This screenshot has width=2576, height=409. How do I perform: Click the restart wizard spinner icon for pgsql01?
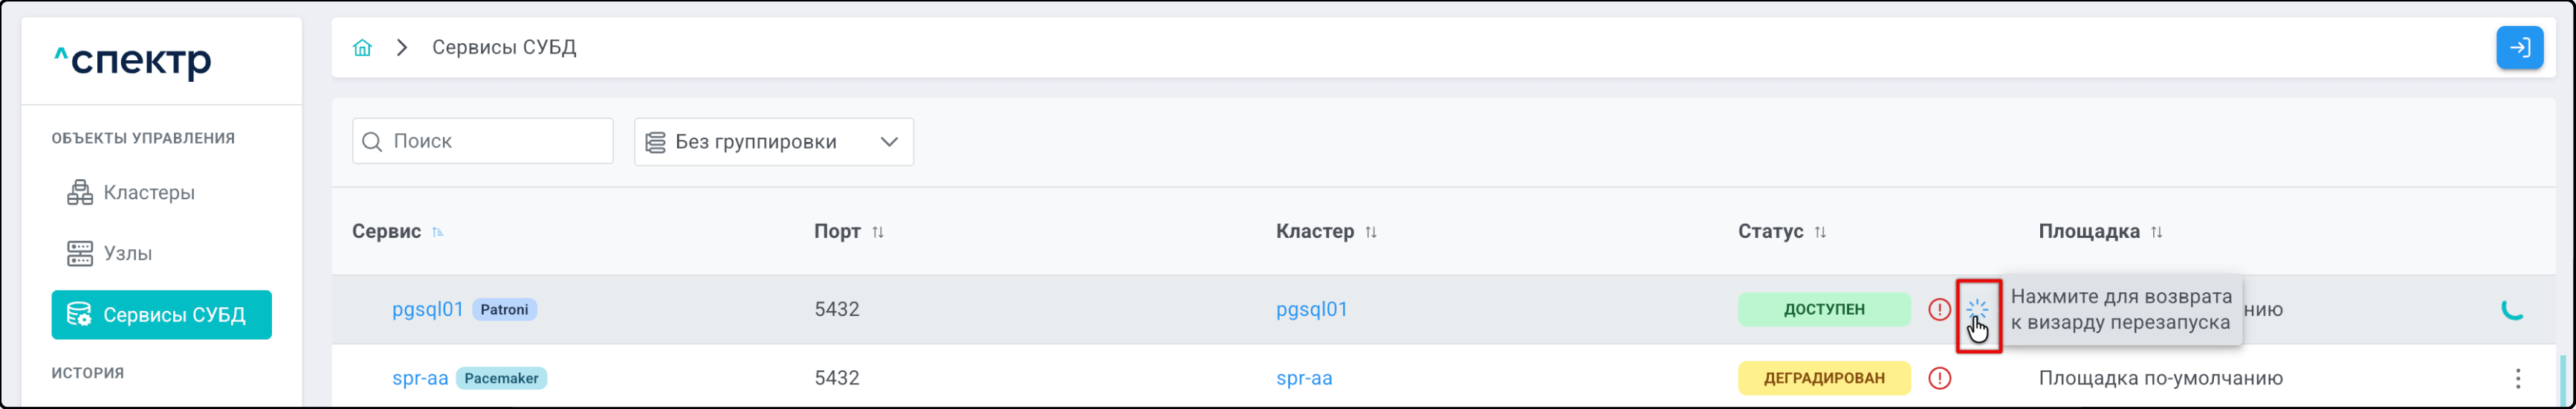click(1977, 311)
